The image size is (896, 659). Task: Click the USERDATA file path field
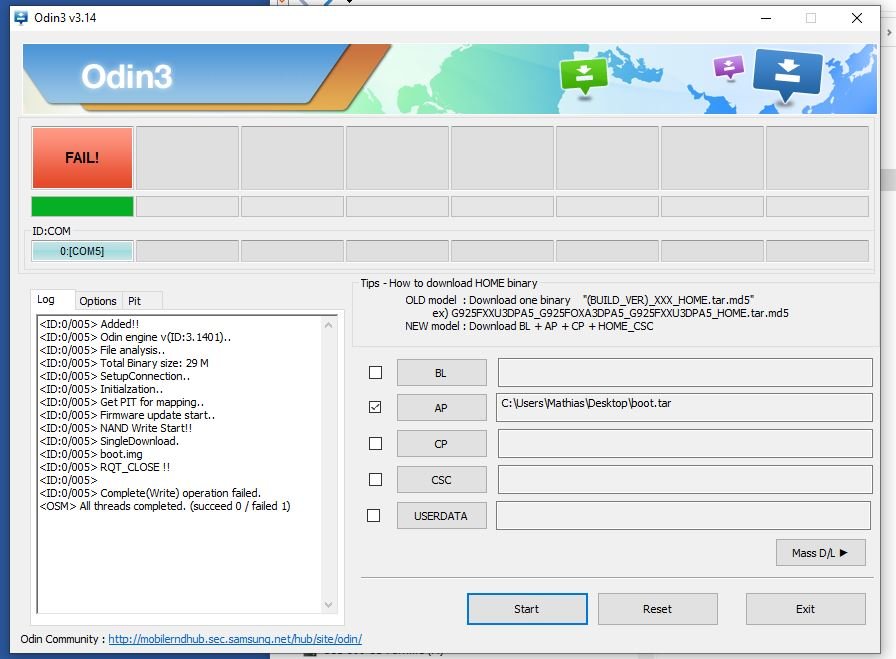click(x=683, y=516)
